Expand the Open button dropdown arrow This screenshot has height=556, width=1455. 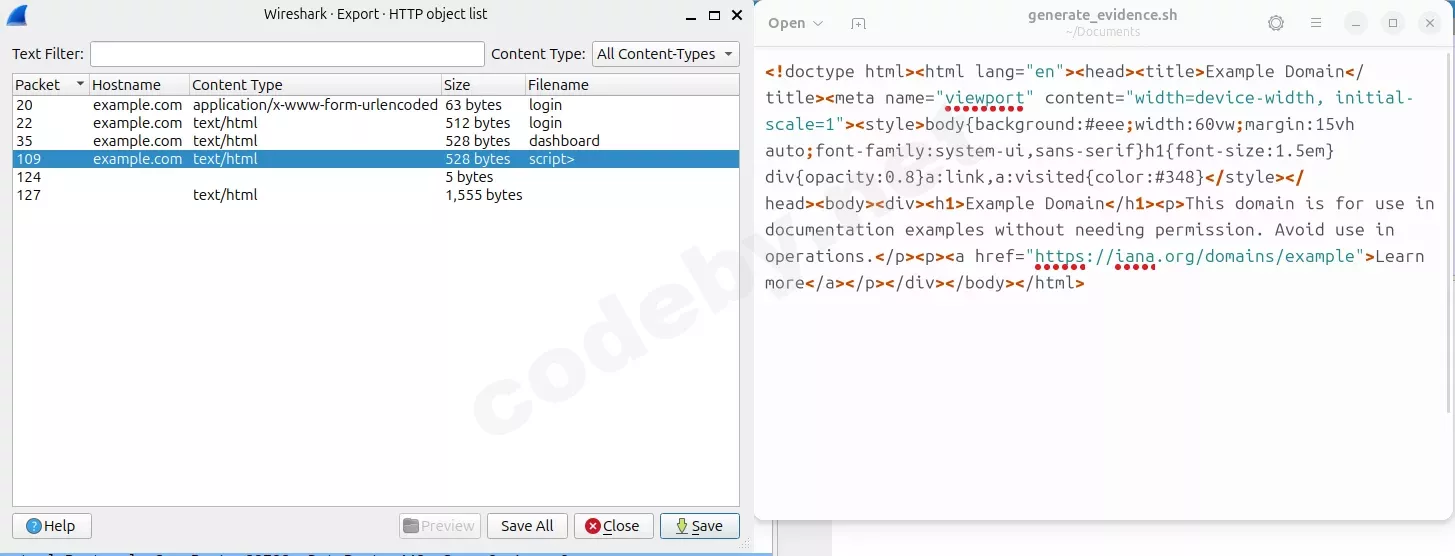(818, 23)
